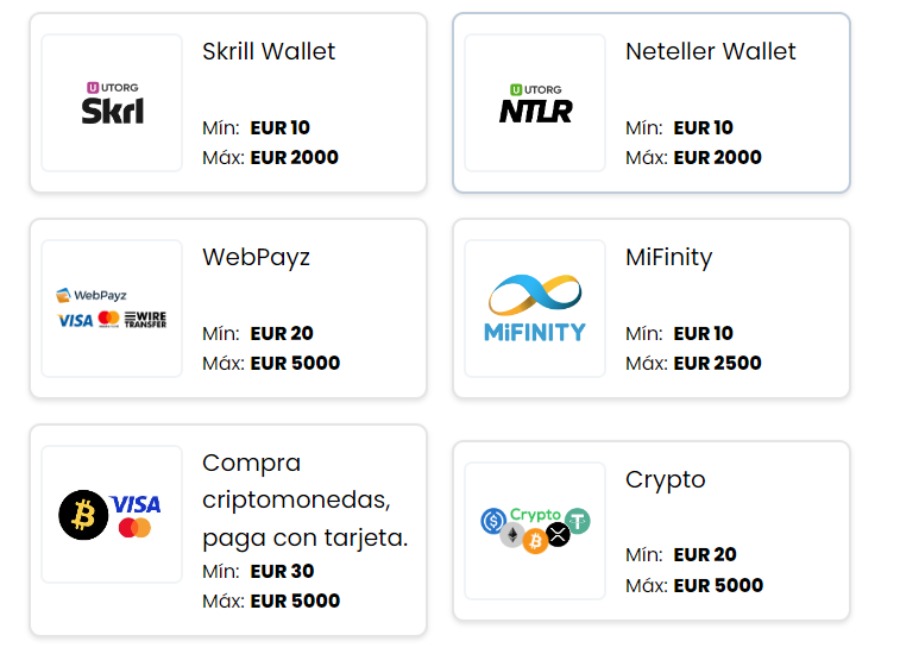Choose the MiFinity payment title

point(668,257)
